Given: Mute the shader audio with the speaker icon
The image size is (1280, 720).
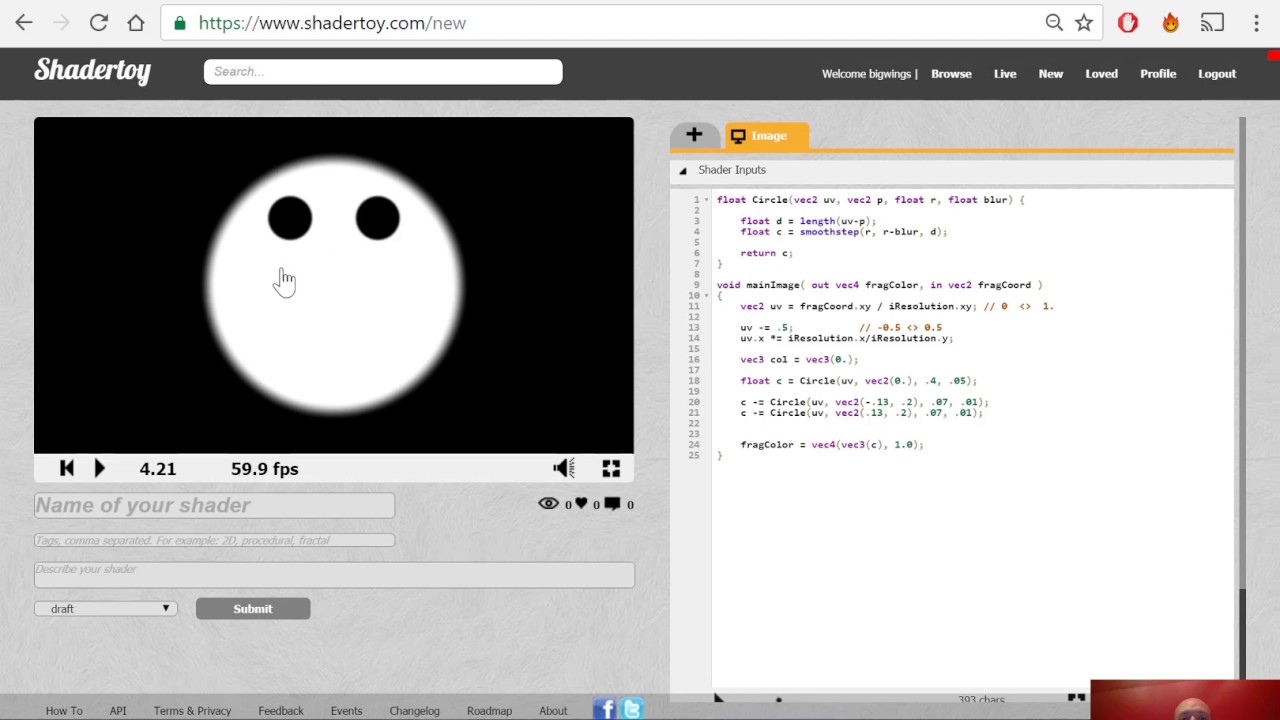Looking at the screenshot, I should [x=564, y=468].
